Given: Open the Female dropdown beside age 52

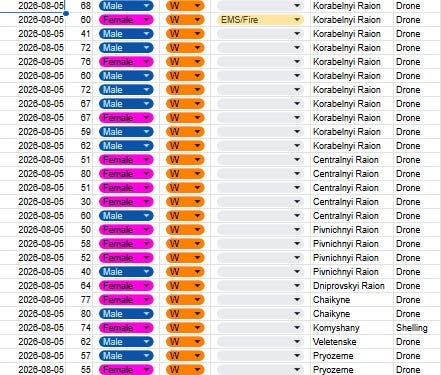Looking at the screenshot, I should pyautogui.click(x=126, y=258).
